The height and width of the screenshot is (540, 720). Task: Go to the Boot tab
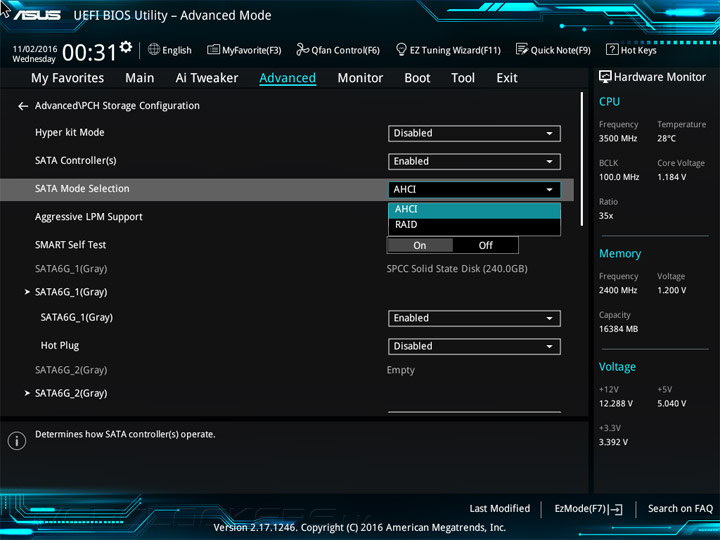(x=417, y=78)
